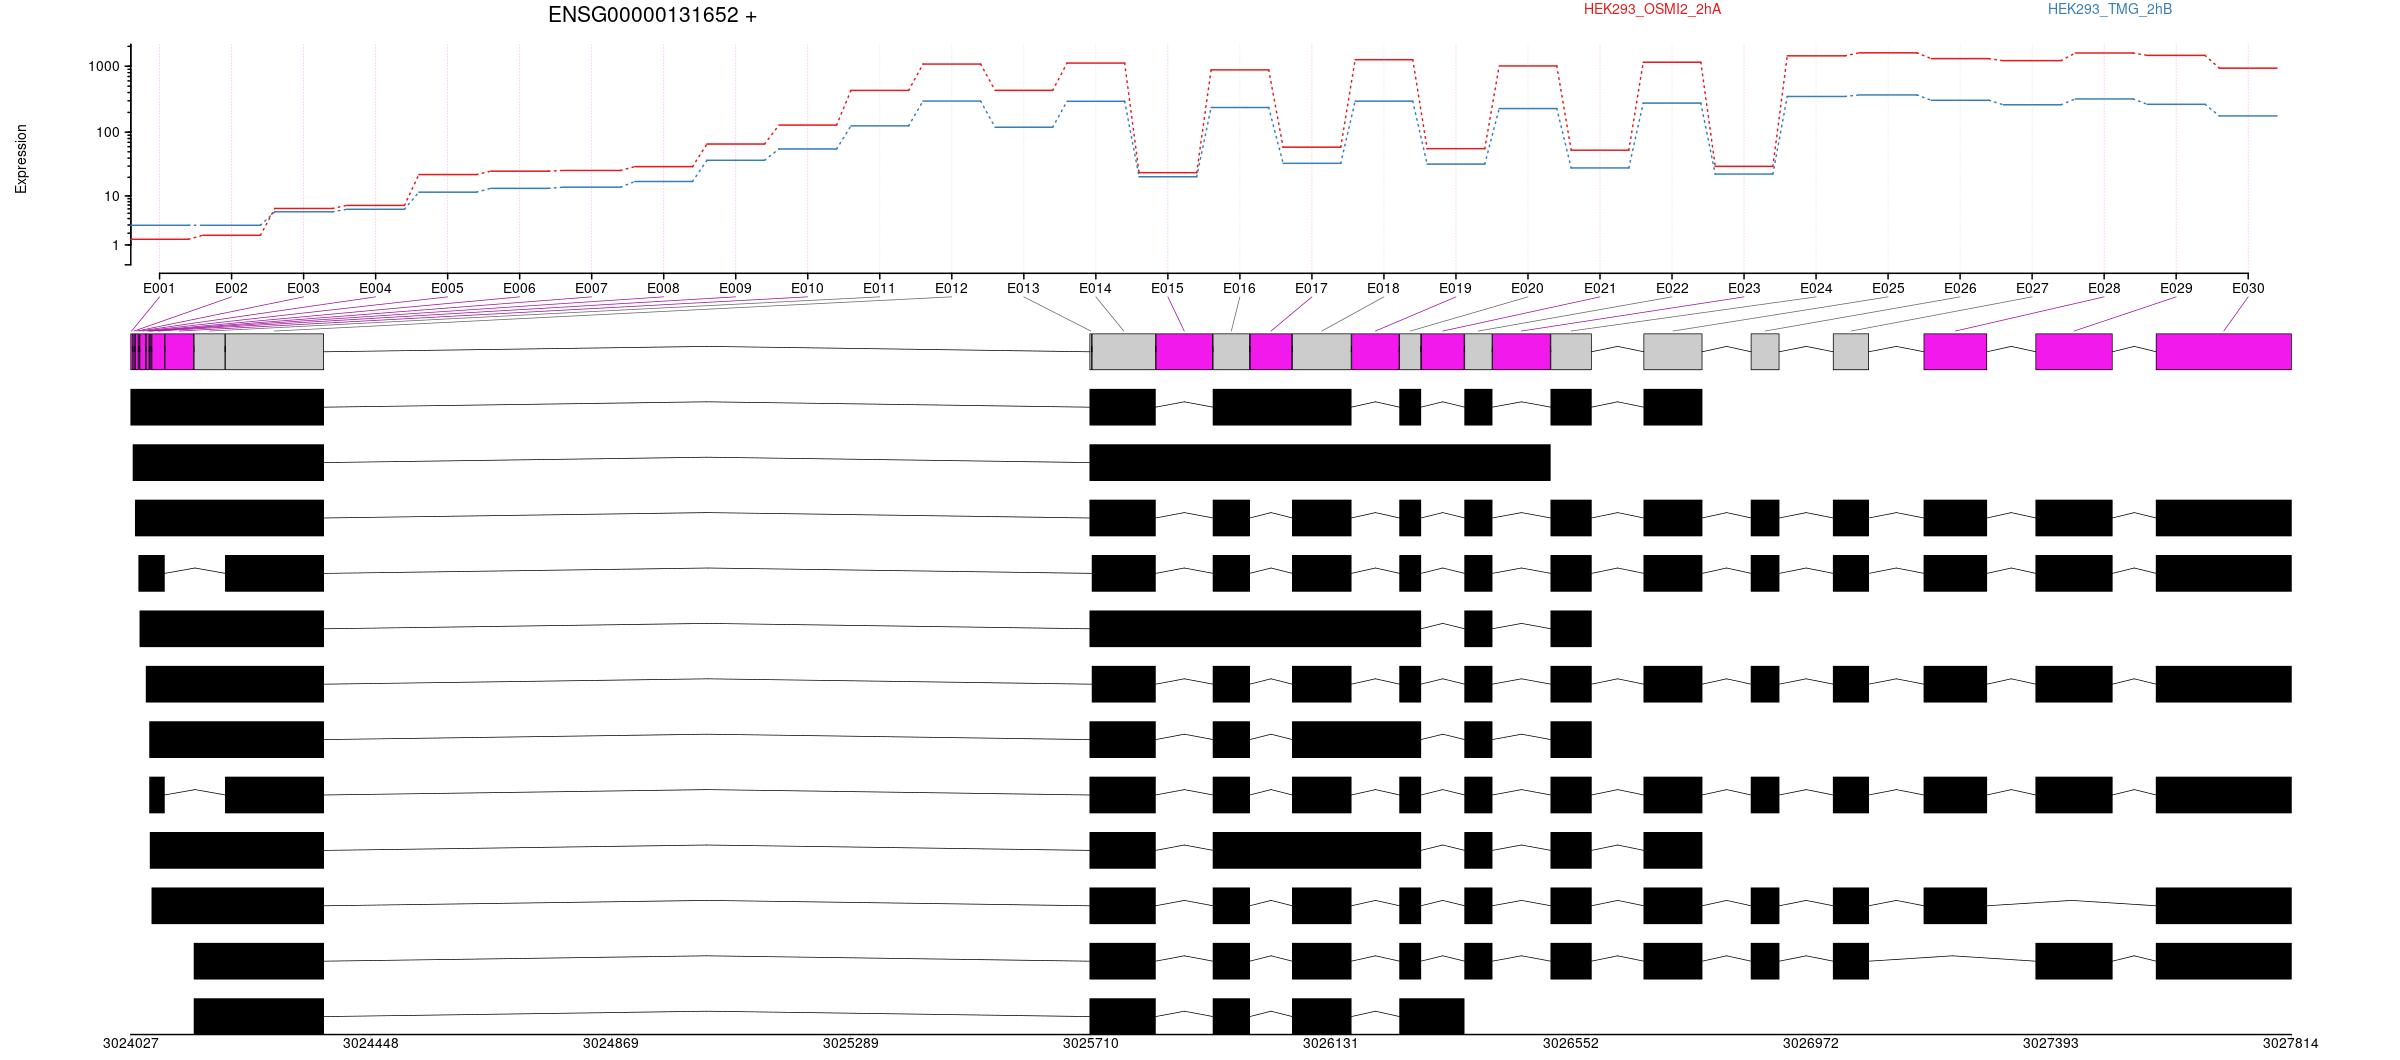Screen dimensions: 2400x1060
Task: Click genomic coordinate 3026552
Action: click(1571, 1043)
